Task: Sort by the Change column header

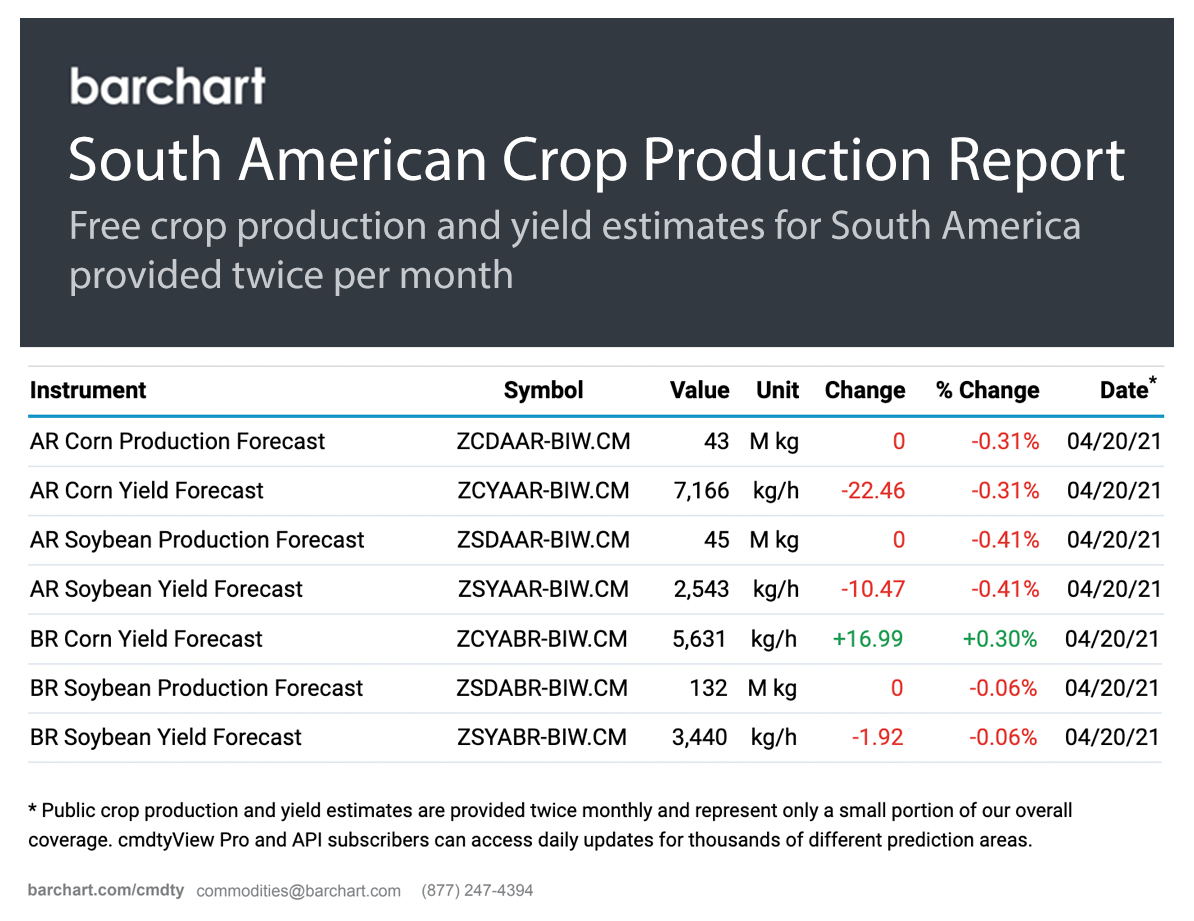Action: 864,390
